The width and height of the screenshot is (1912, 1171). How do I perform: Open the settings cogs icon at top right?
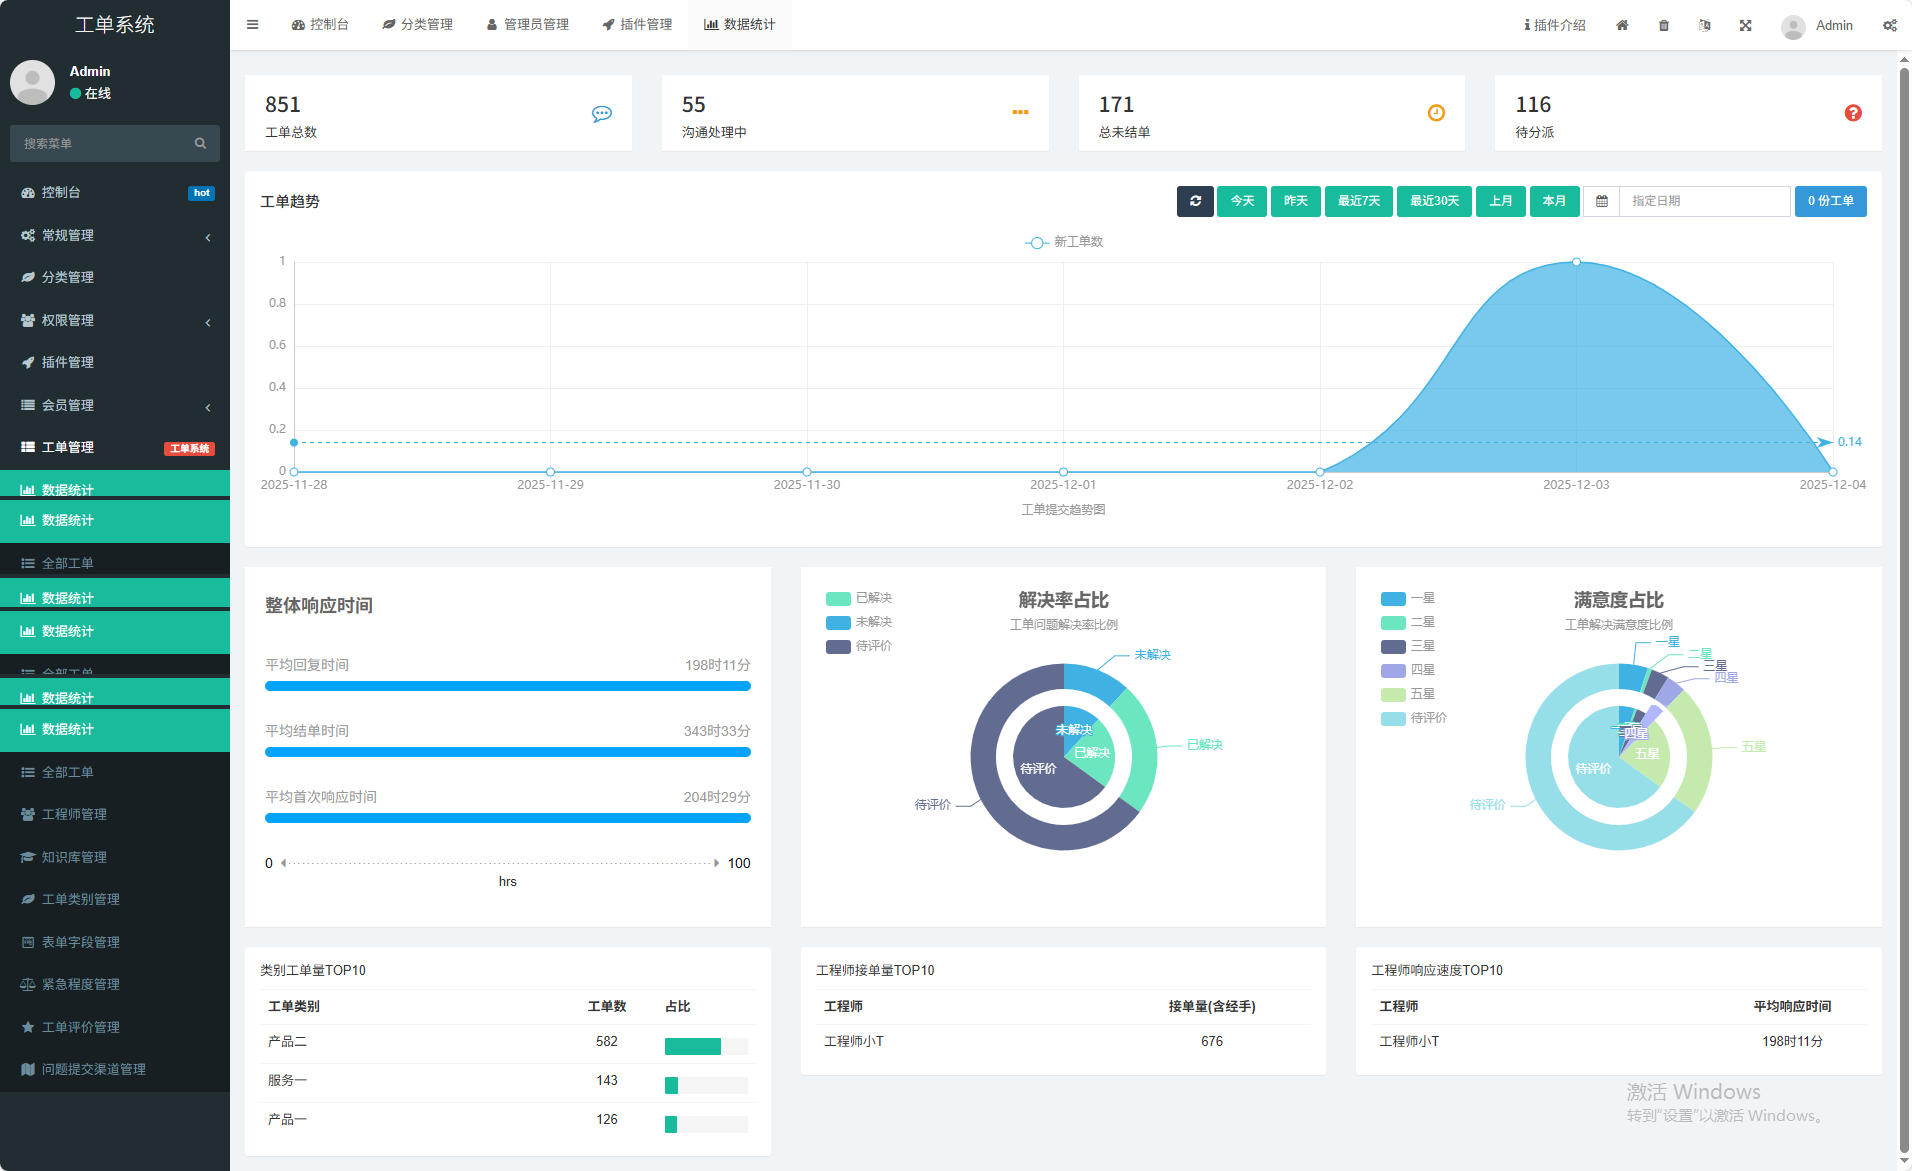click(x=1889, y=25)
